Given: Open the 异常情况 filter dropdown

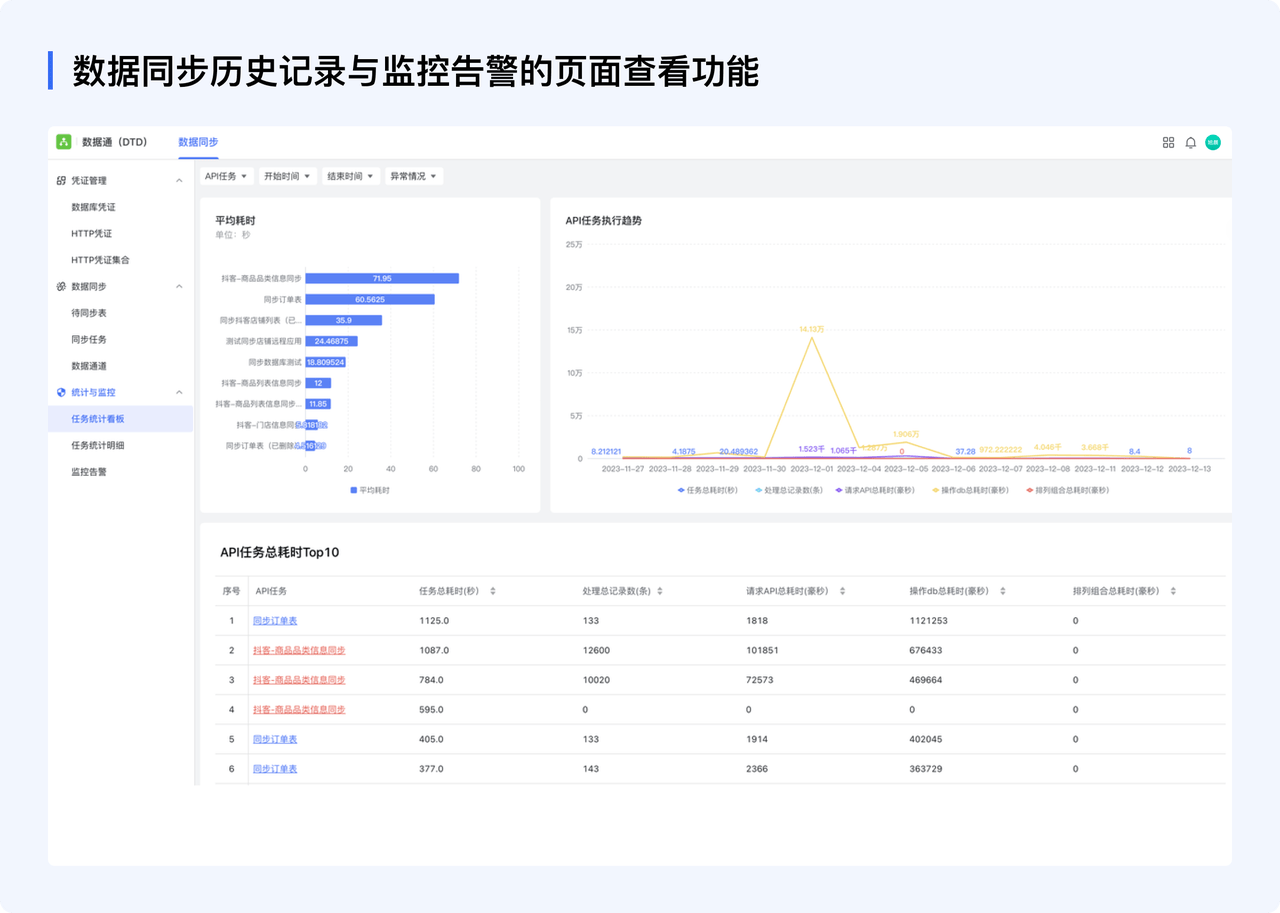Looking at the screenshot, I should point(414,176).
